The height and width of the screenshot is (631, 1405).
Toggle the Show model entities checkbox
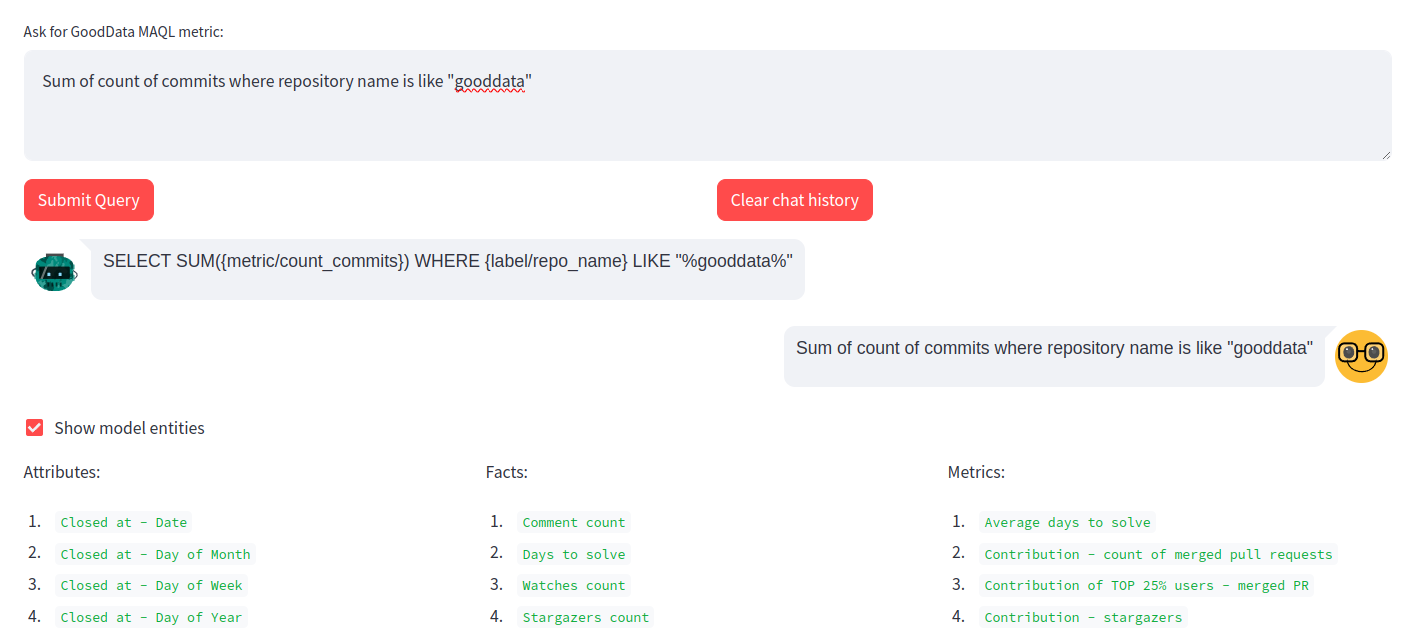(34, 427)
